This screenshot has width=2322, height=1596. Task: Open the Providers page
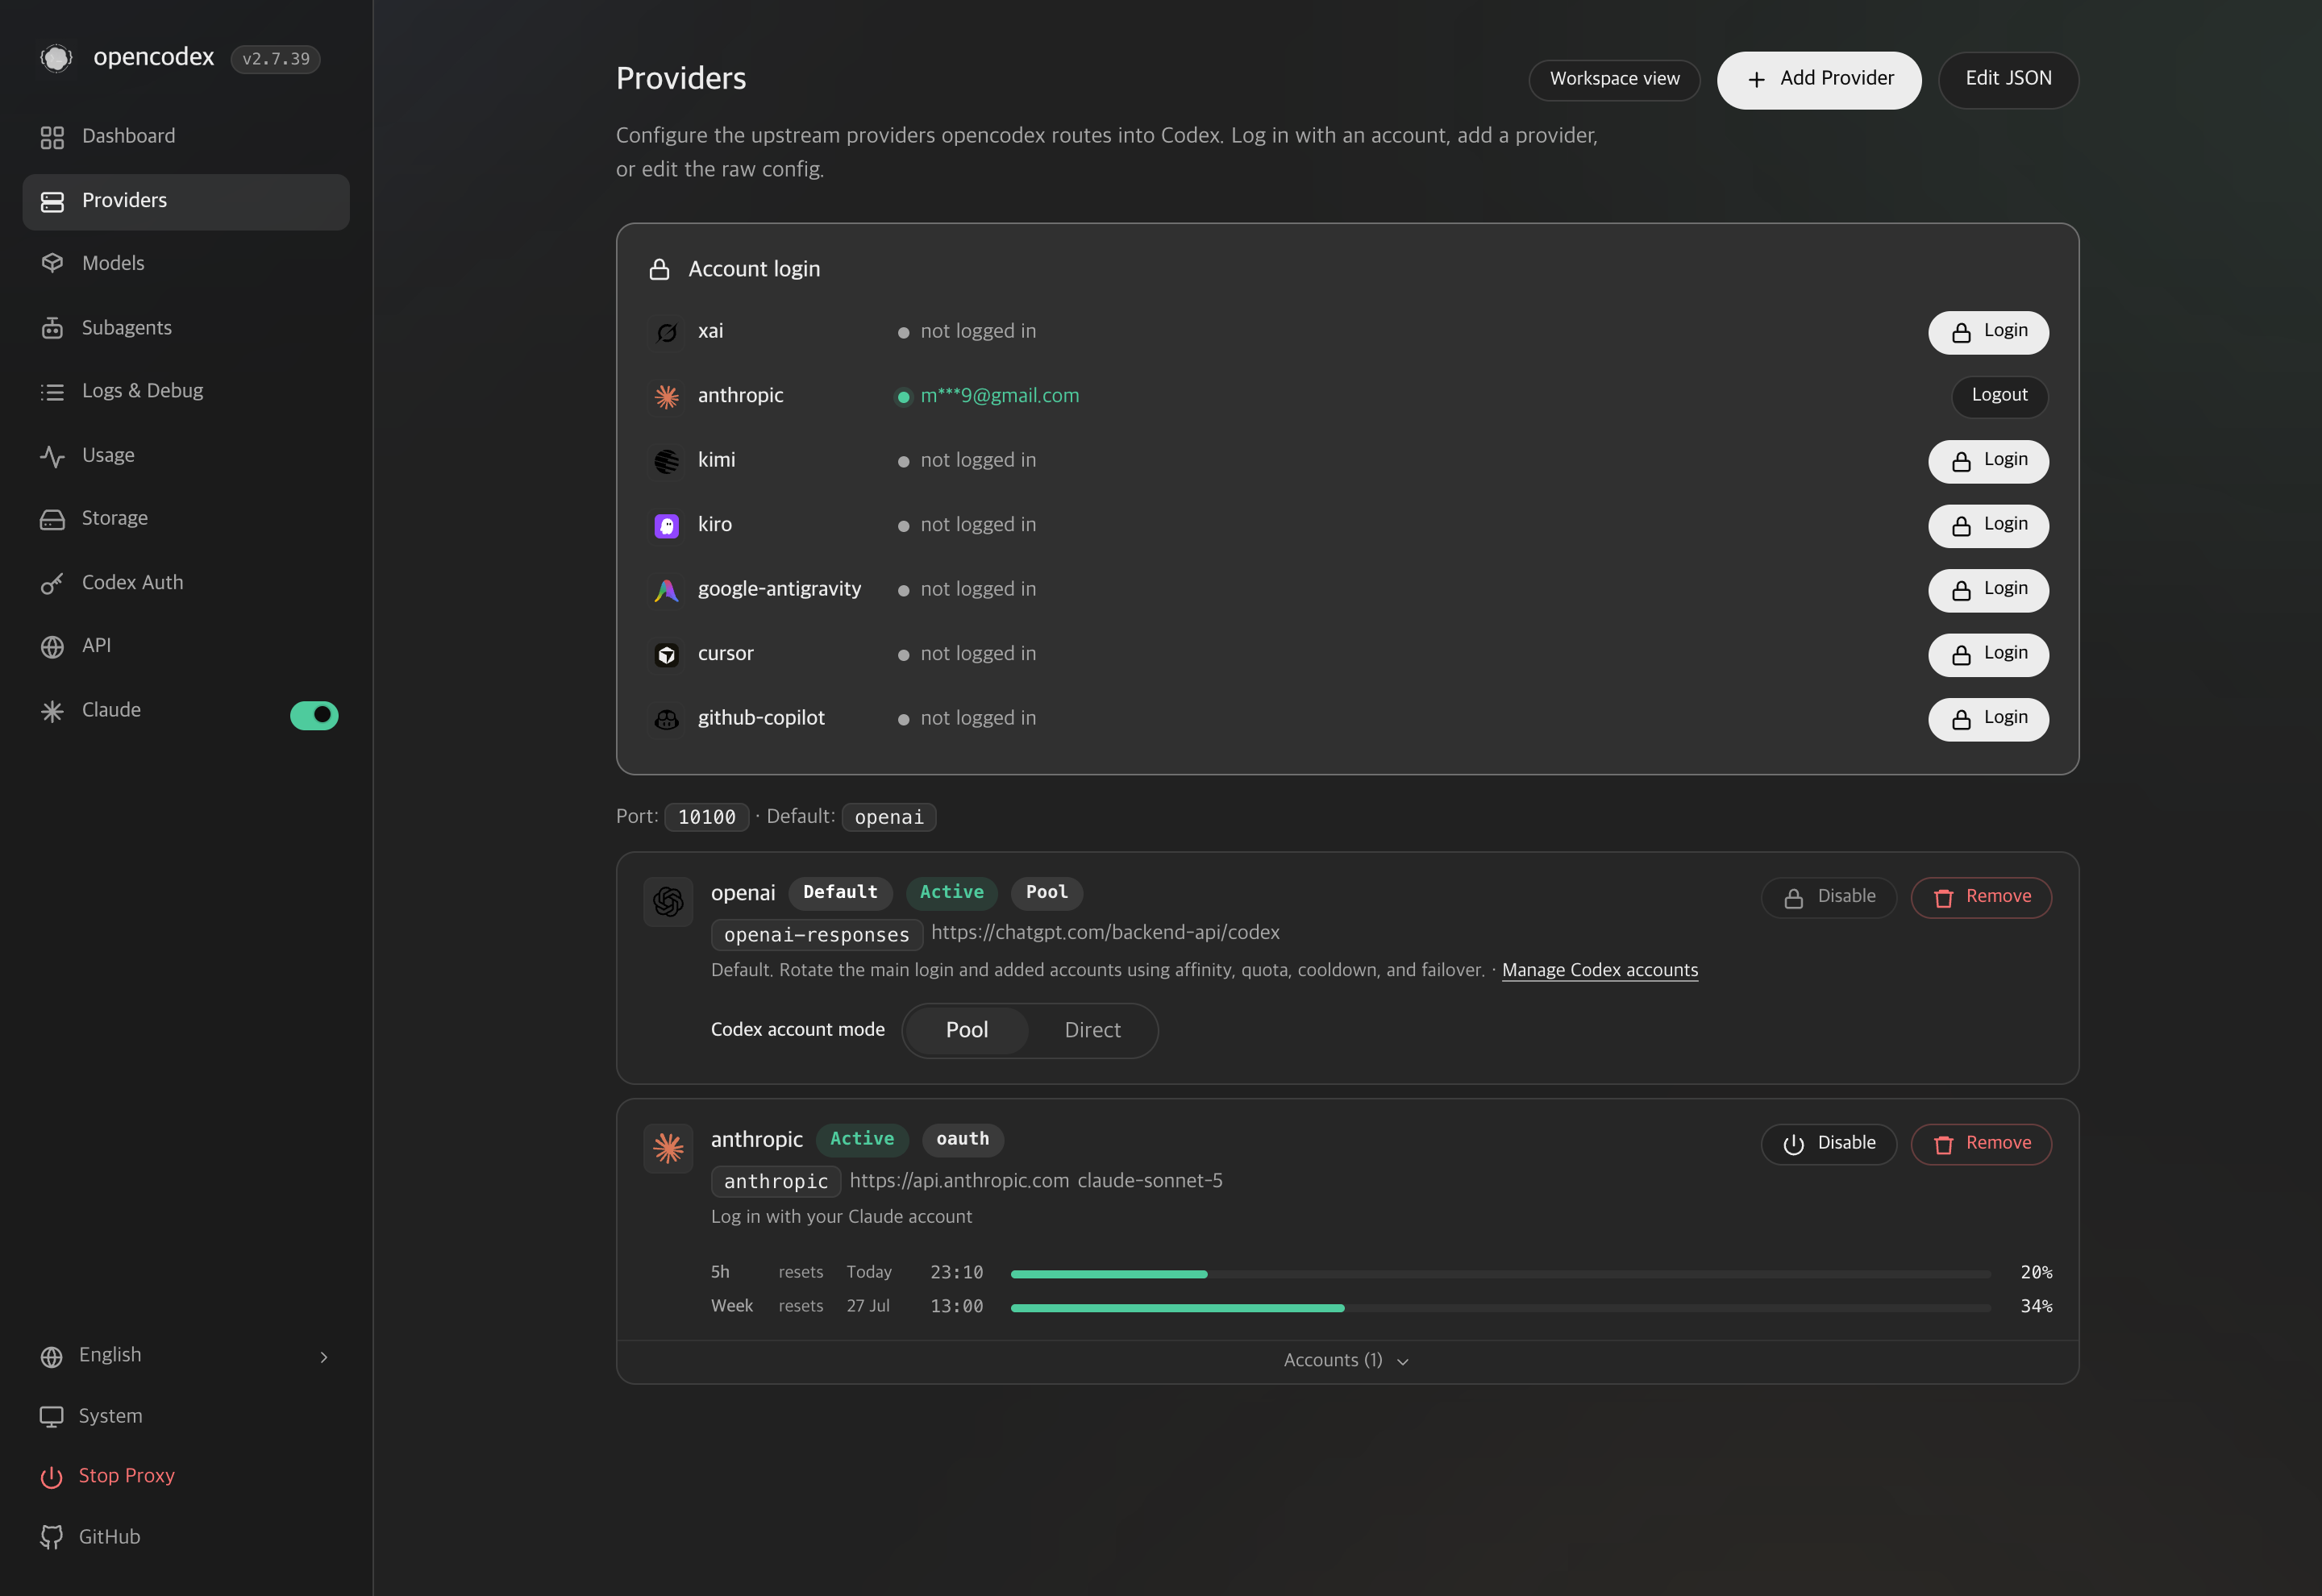pos(186,202)
